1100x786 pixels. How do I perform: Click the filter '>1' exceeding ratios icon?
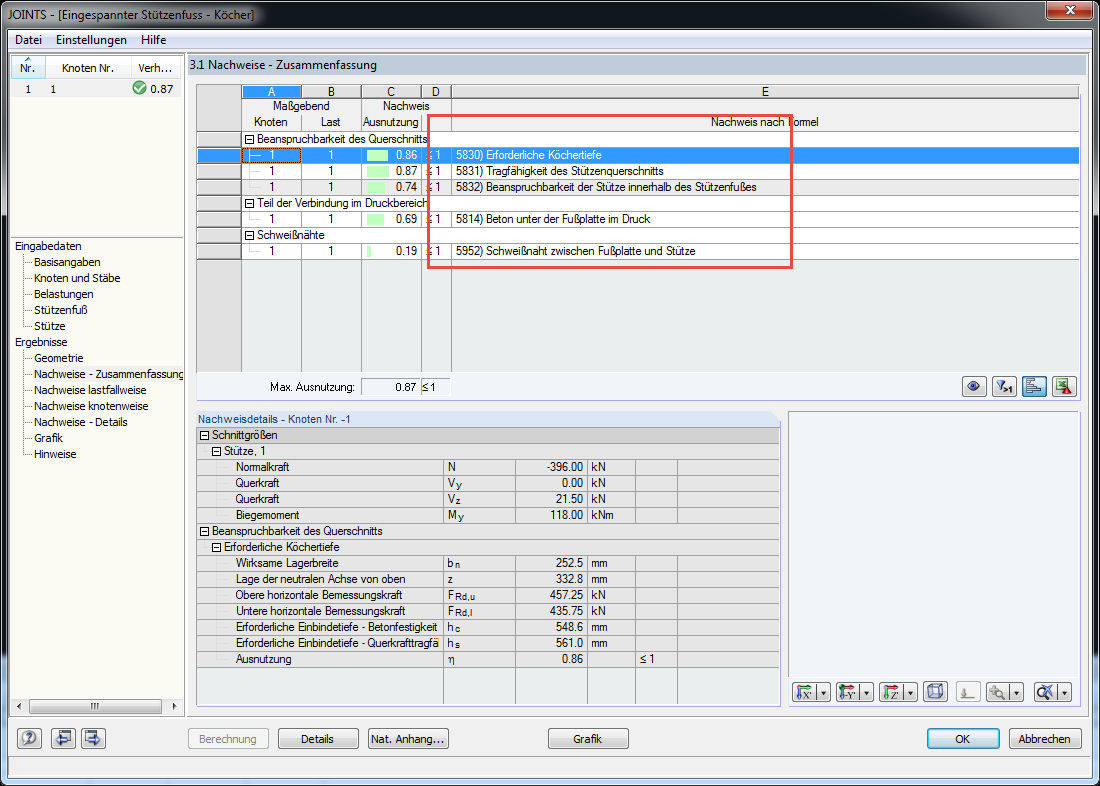[x=1004, y=386]
